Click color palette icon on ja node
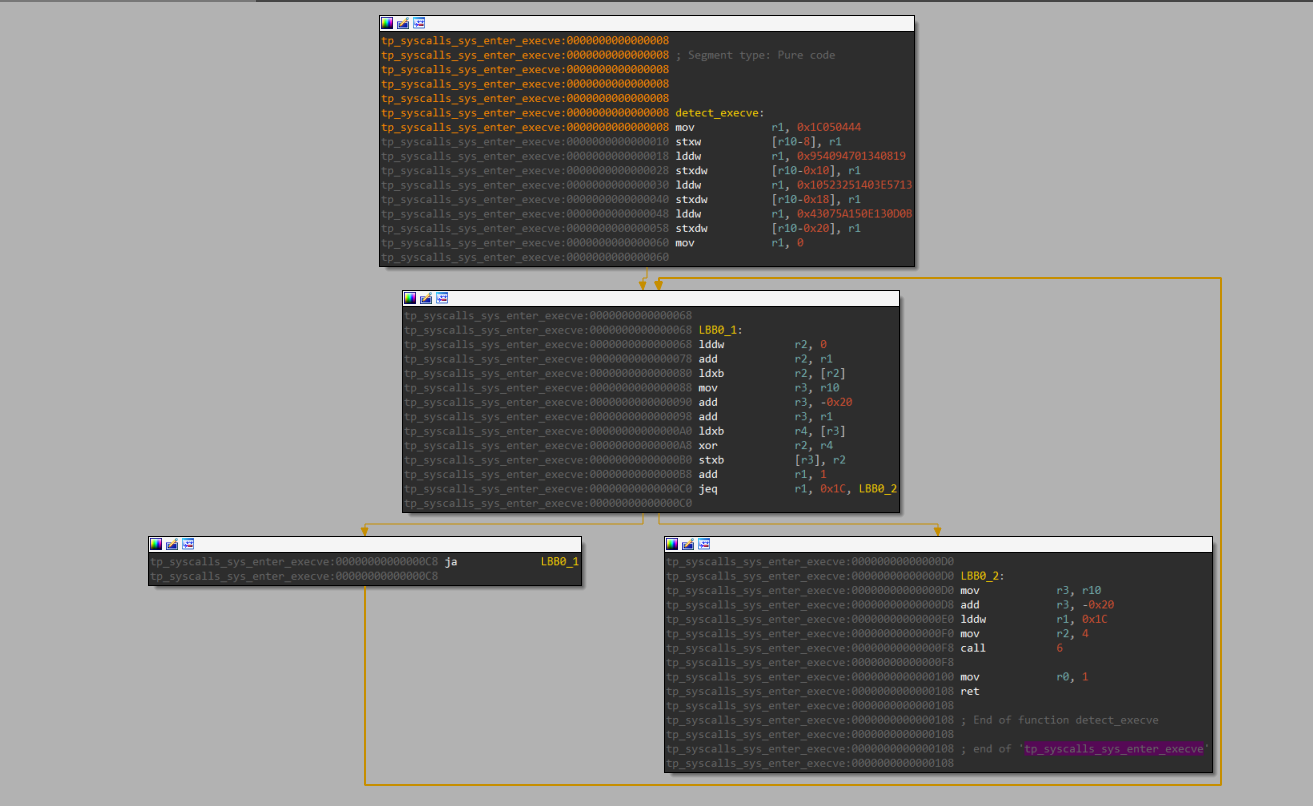The width and height of the screenshot is (1313, 806). [156, 544]
